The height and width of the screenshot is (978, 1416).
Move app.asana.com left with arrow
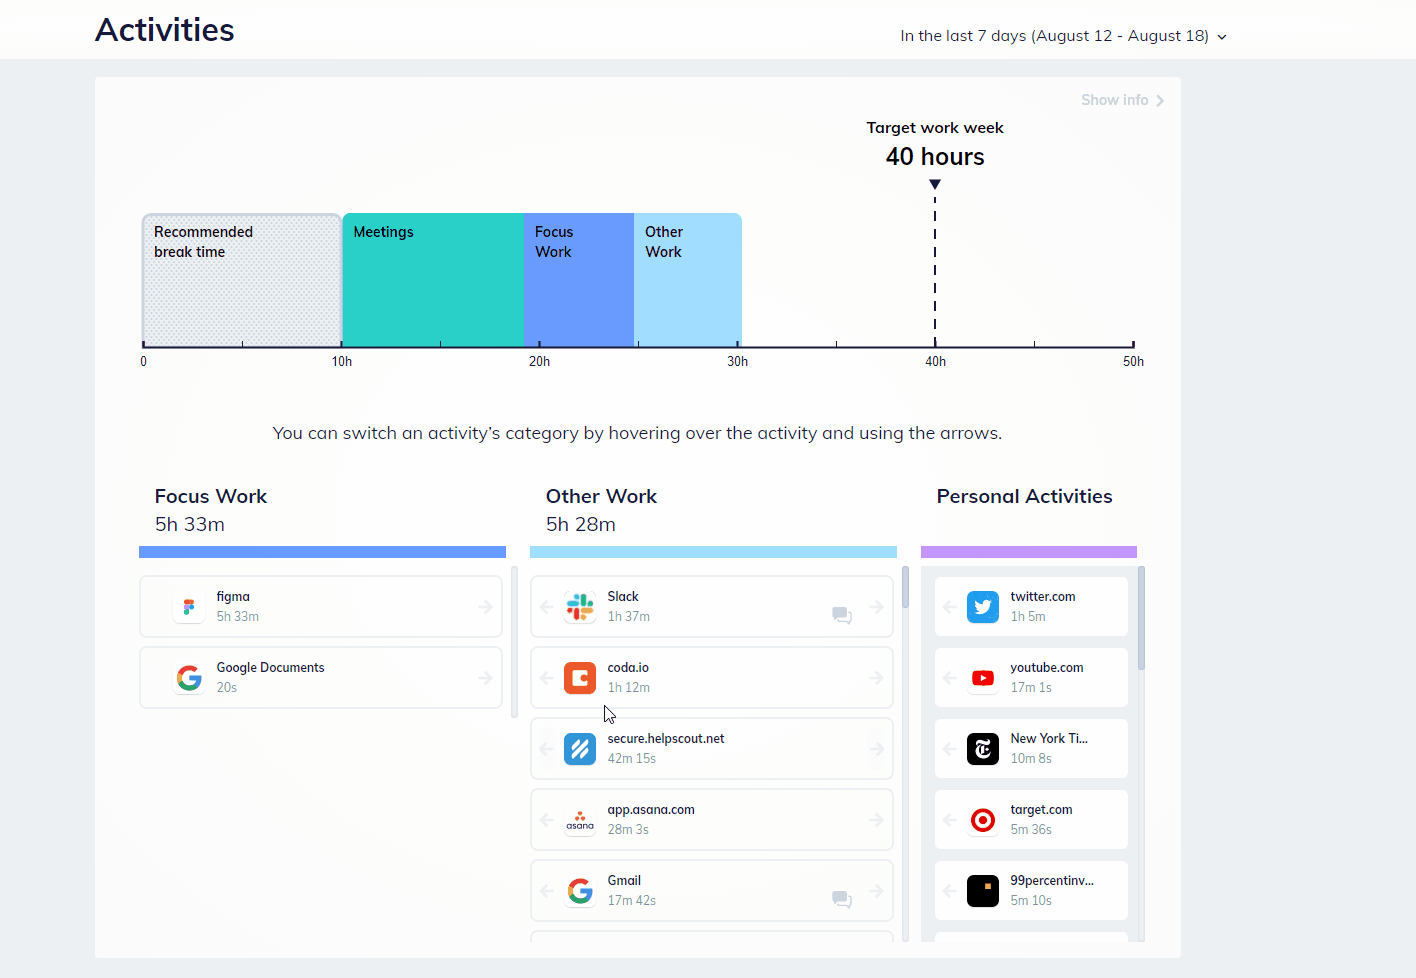coord(547,820)
